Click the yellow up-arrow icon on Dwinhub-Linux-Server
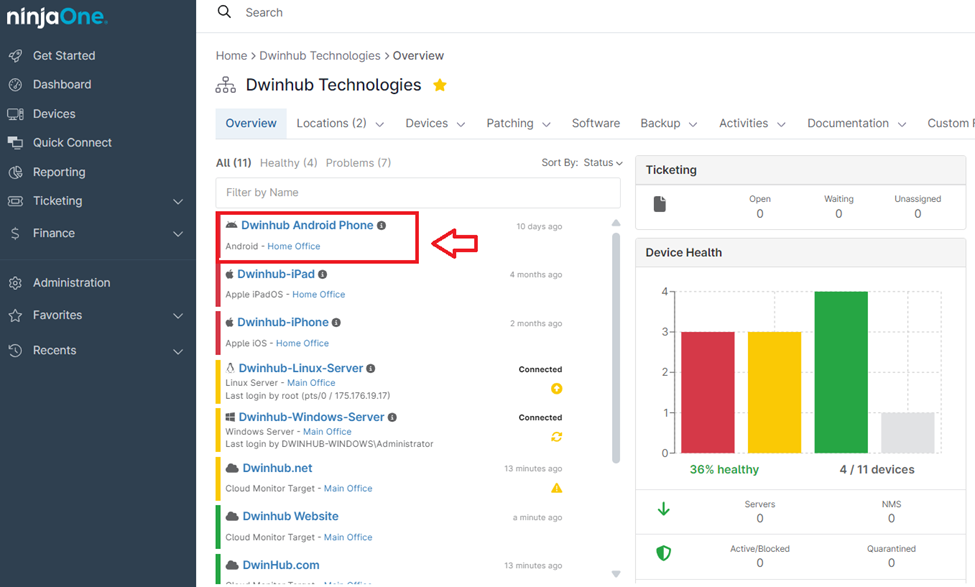This screenshot has width=975, height=587. [x=556, y=389]
